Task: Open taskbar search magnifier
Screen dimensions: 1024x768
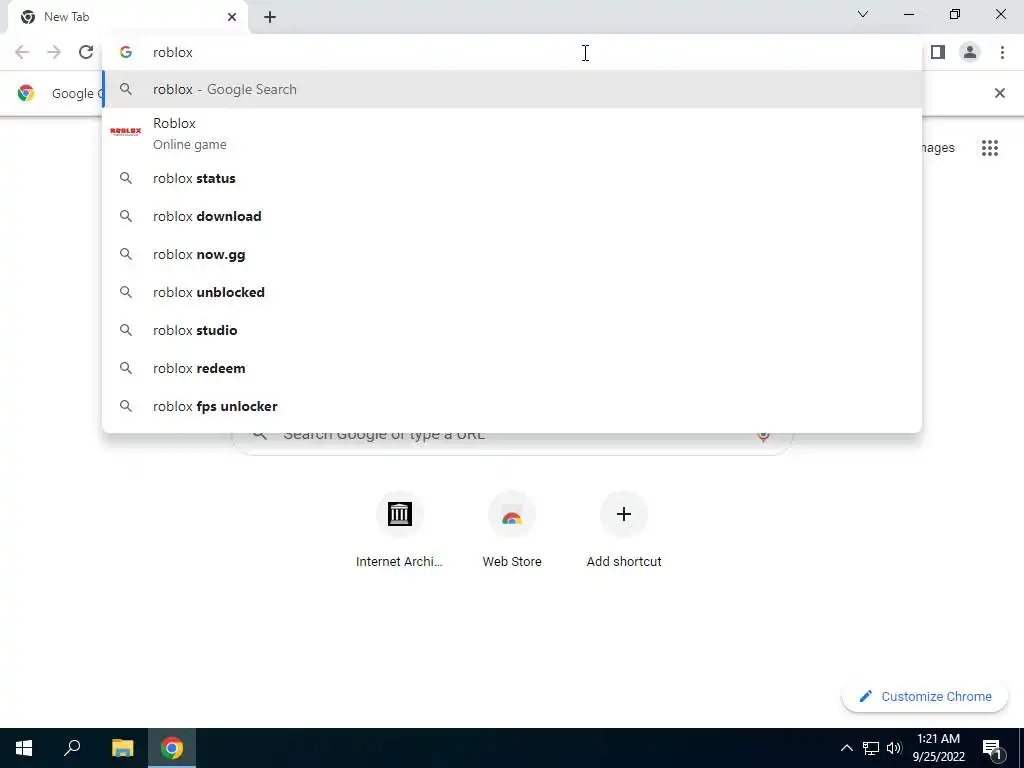Action: tap(72, 748)
